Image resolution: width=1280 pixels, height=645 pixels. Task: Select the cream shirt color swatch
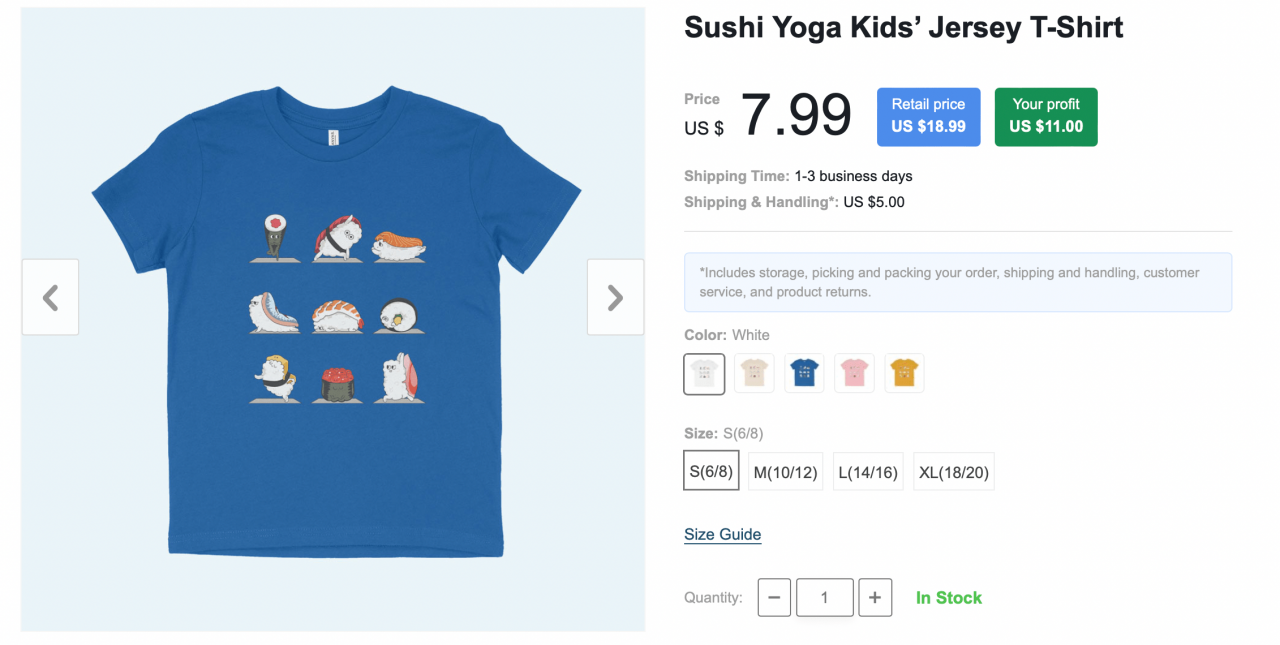[754, 372]
